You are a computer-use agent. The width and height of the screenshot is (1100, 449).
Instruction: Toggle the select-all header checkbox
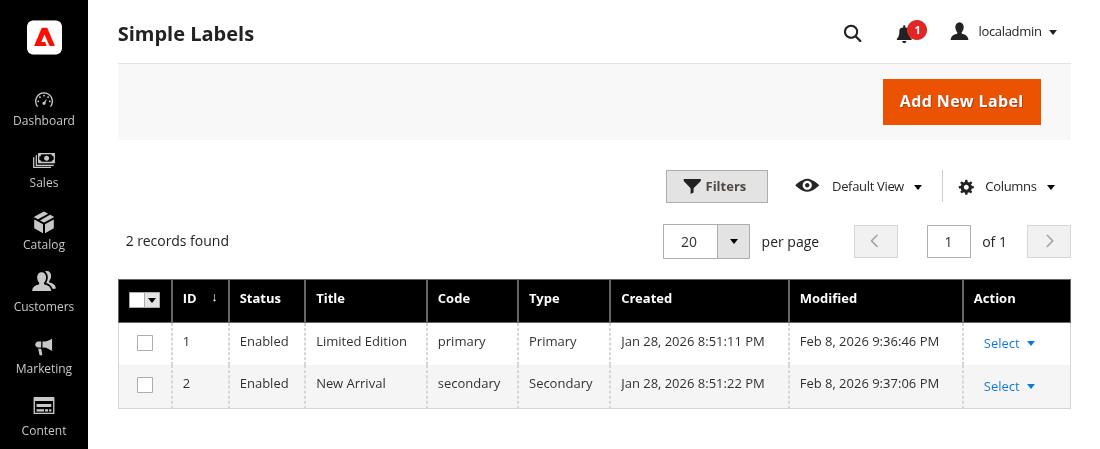[x=138, y=300]
